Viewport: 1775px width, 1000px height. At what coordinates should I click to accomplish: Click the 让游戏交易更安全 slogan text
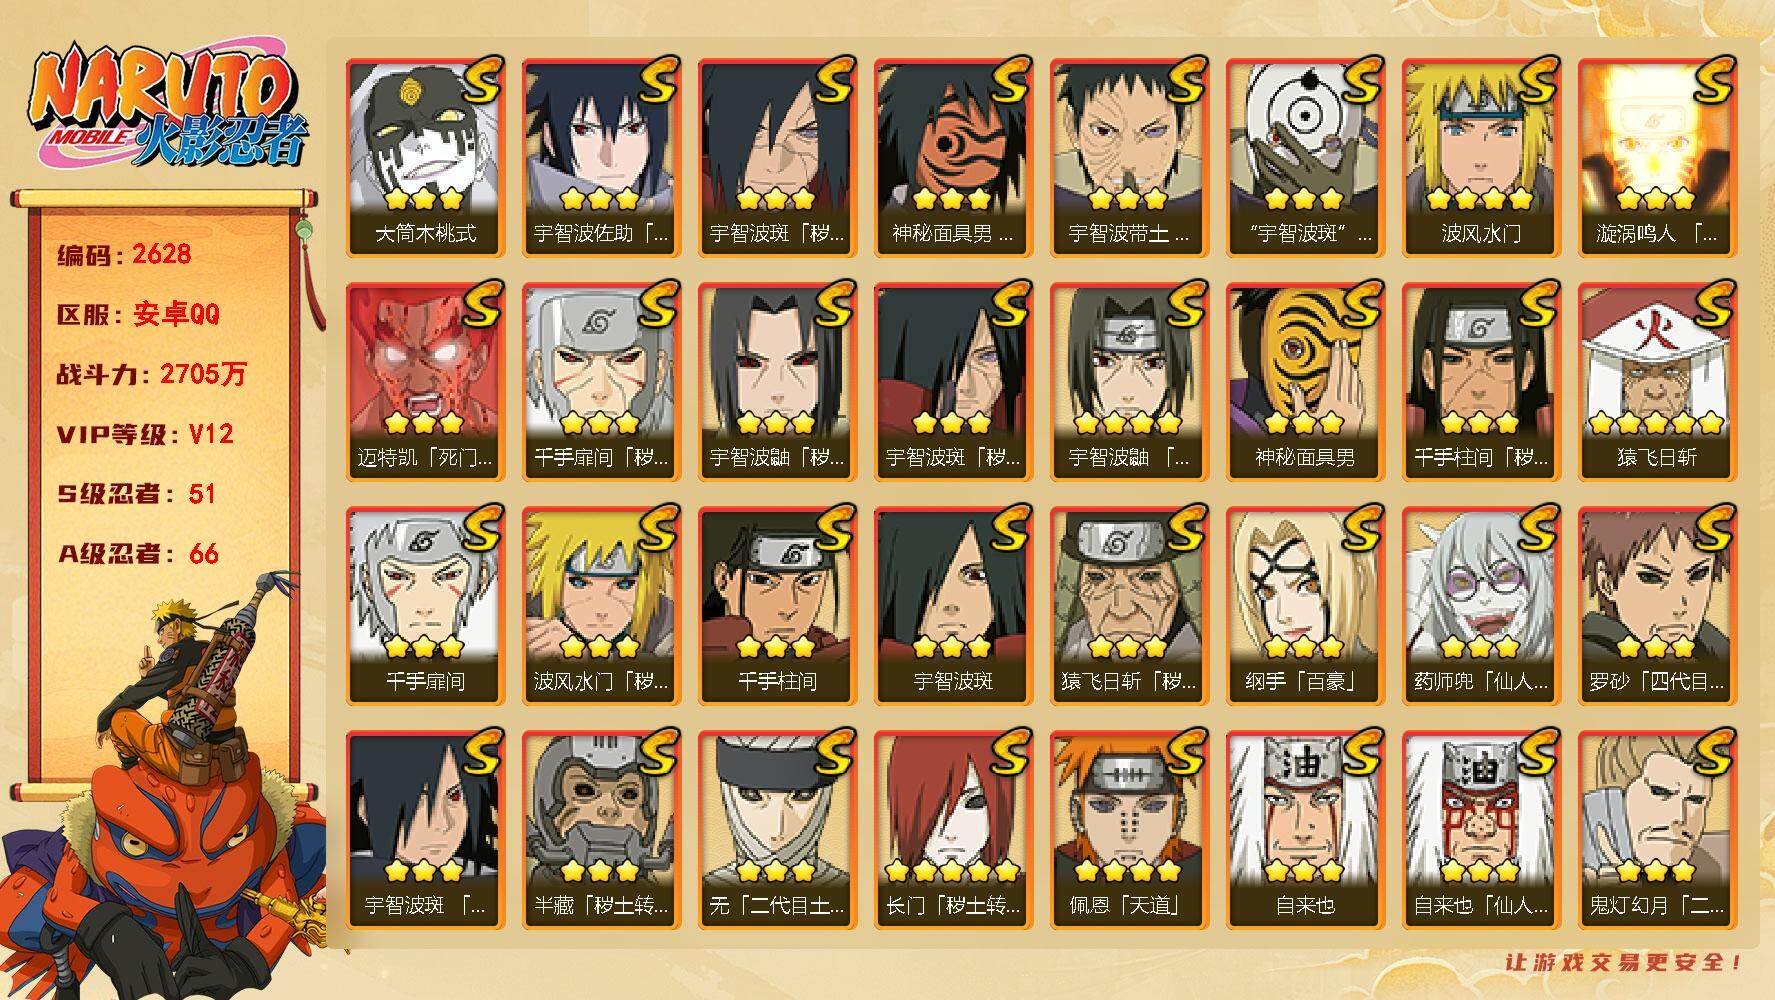coord(1624,962)
